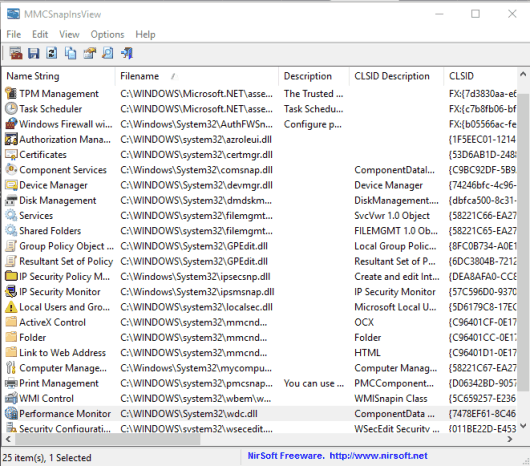Click the HTML CLSID description cell

click(x=367, y=353)
